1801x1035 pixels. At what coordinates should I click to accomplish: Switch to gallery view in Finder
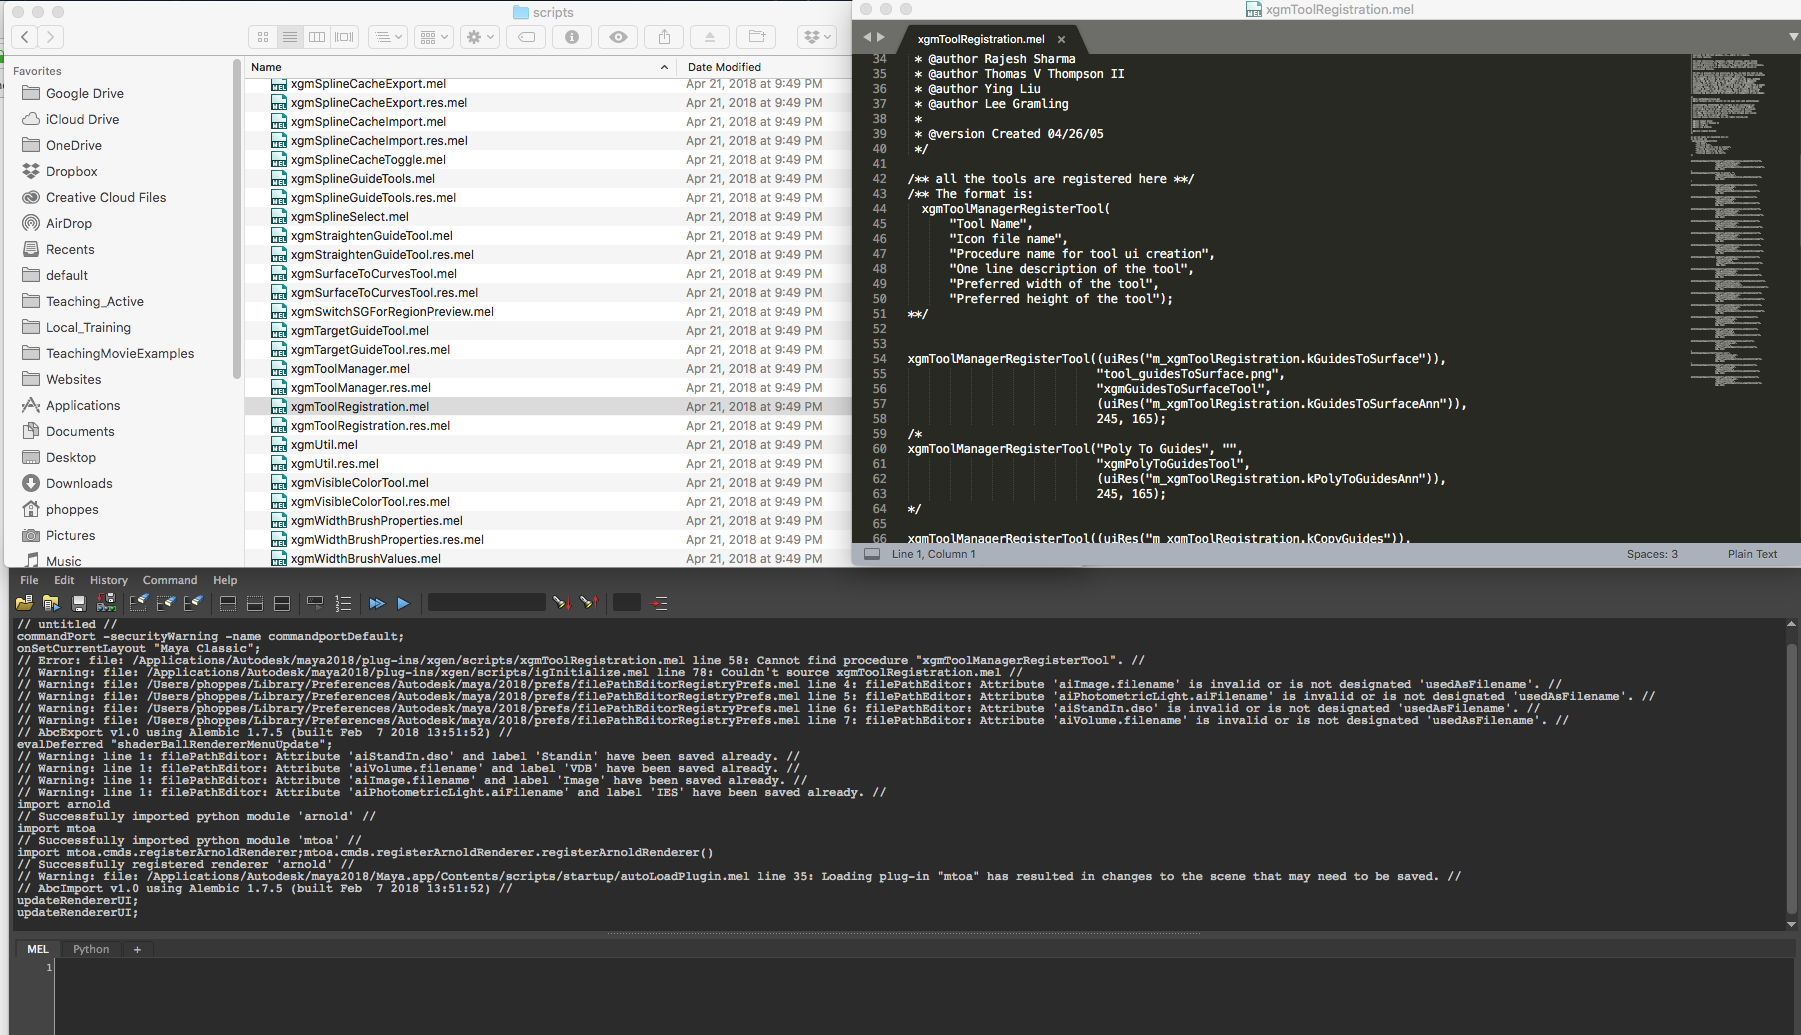click(x=344, y=36)
